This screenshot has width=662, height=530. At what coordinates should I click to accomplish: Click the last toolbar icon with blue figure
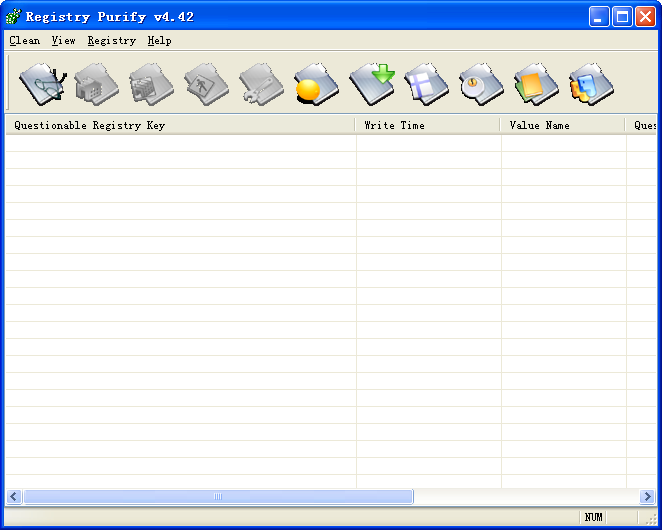tap(591, 83)
